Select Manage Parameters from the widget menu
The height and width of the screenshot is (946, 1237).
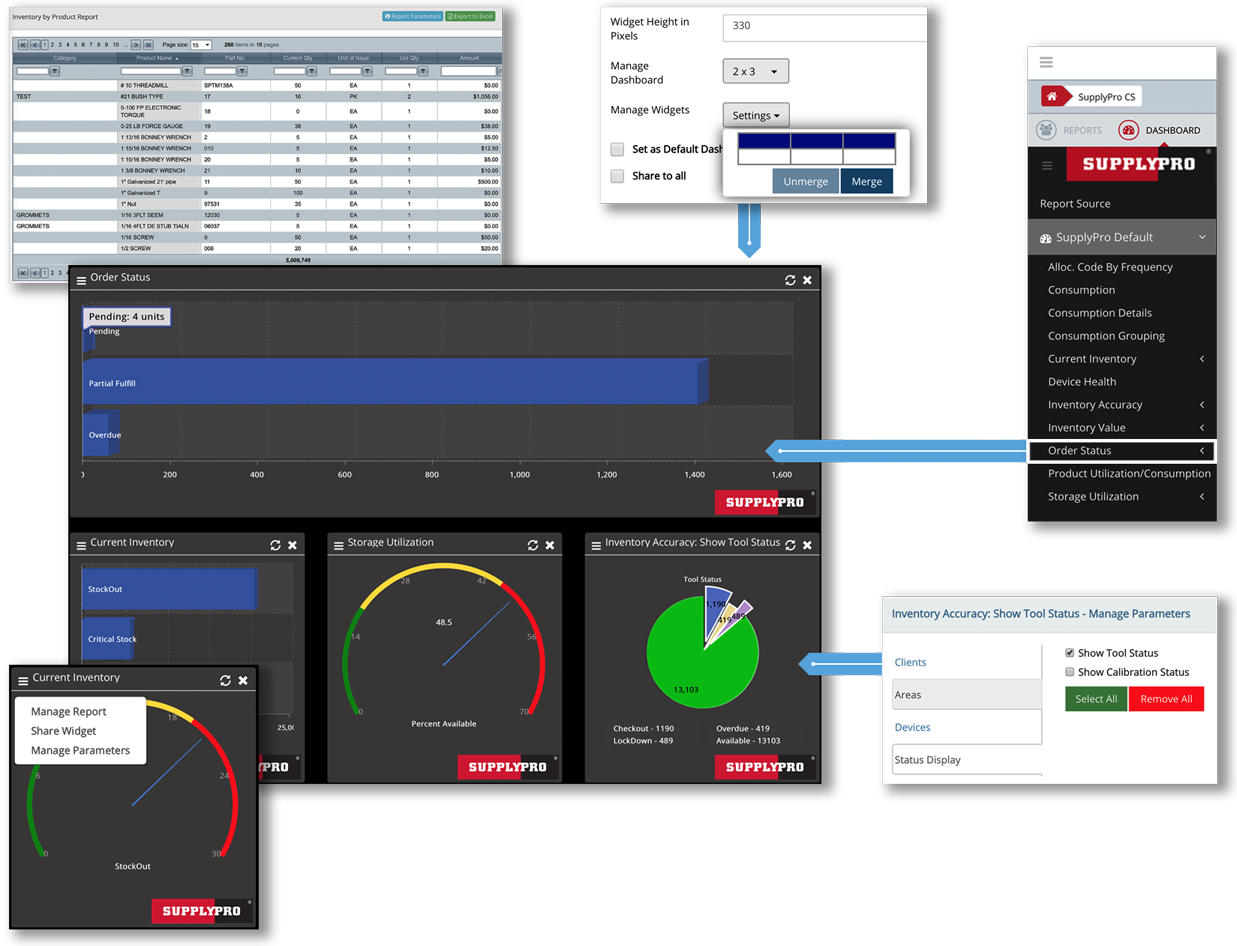point(80,750)
